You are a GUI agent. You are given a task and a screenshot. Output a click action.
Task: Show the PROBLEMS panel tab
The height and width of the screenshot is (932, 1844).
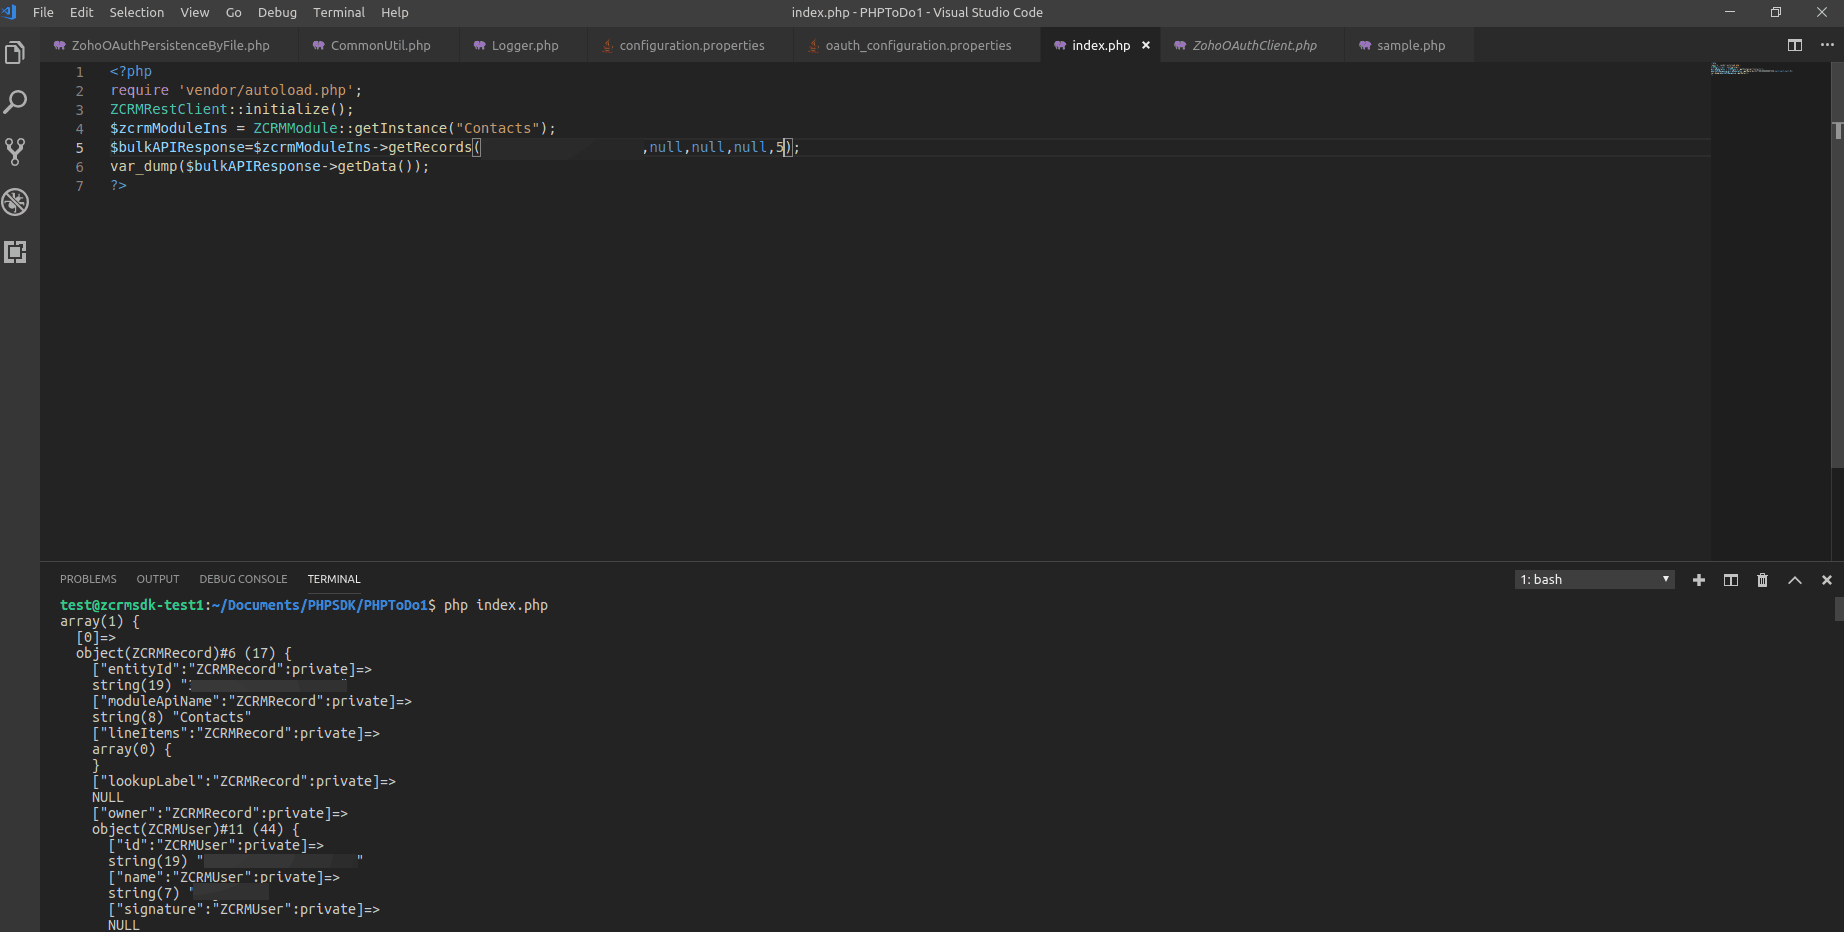(x=88, y=579)
